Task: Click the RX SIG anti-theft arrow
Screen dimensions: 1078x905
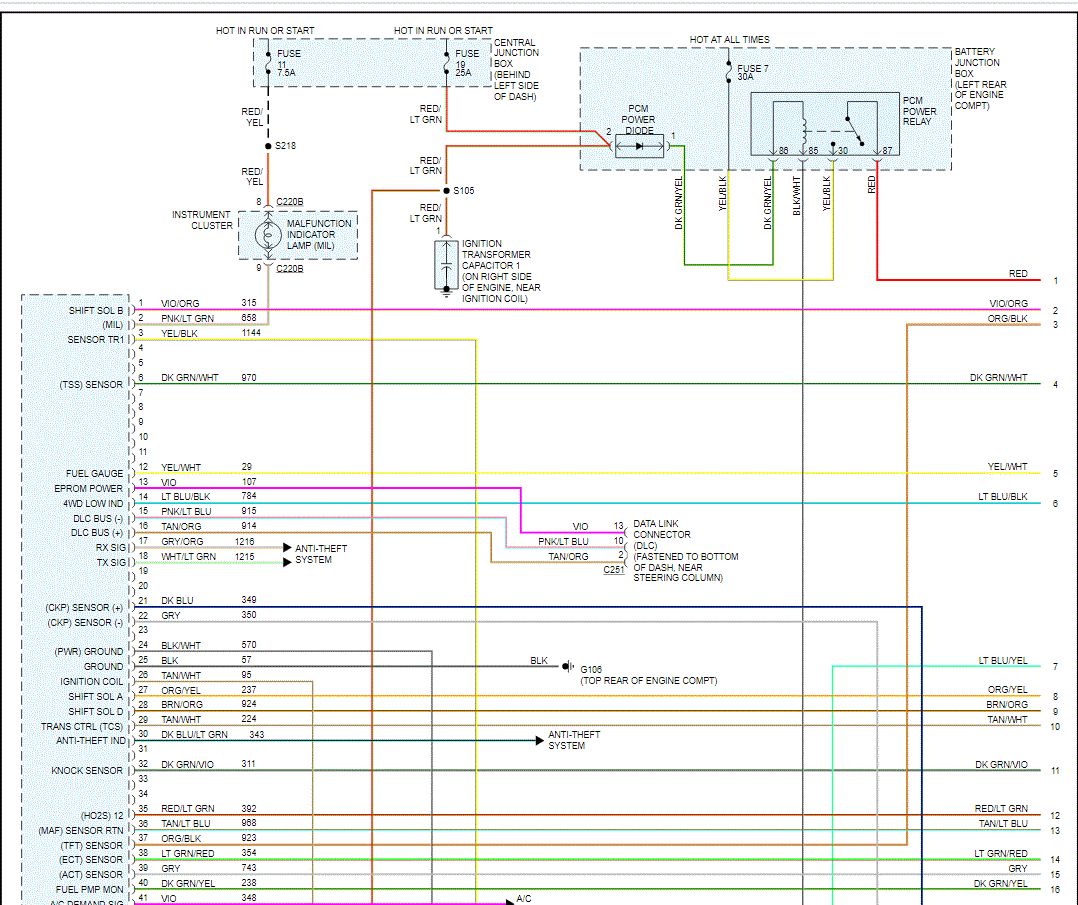Action: (x=288, y=548)
